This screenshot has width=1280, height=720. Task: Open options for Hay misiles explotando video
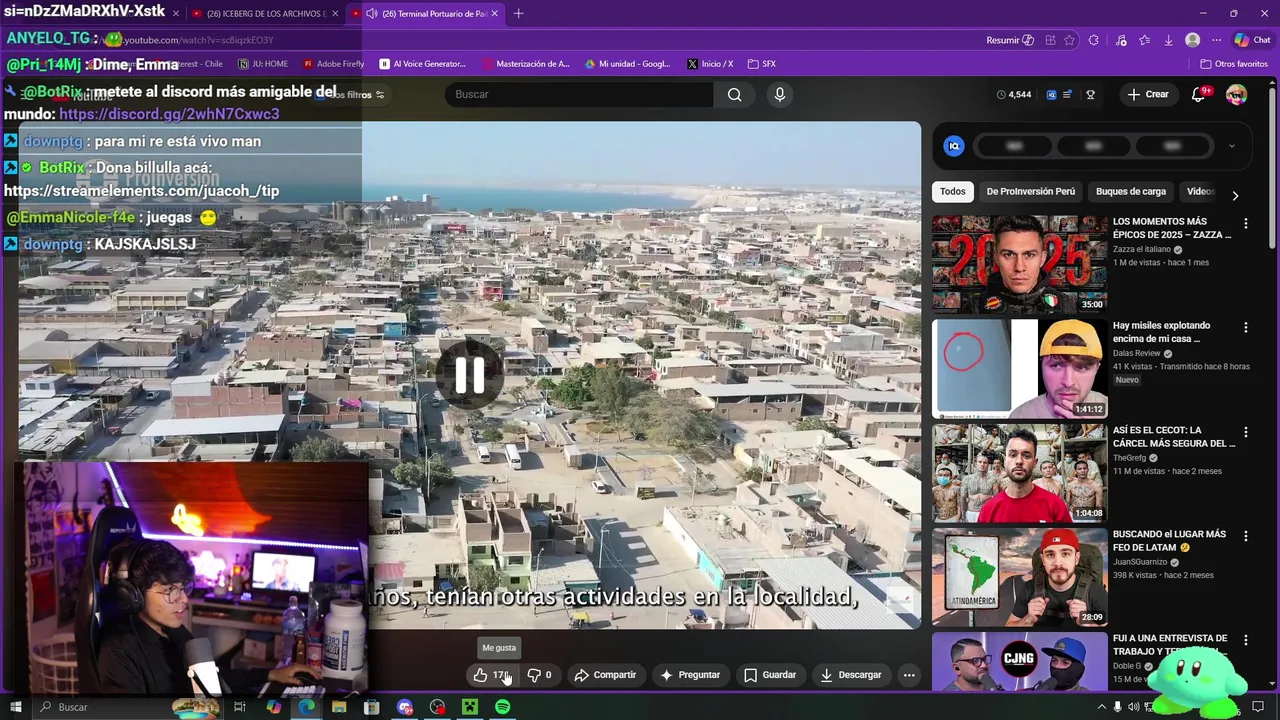coord(1246,328)
